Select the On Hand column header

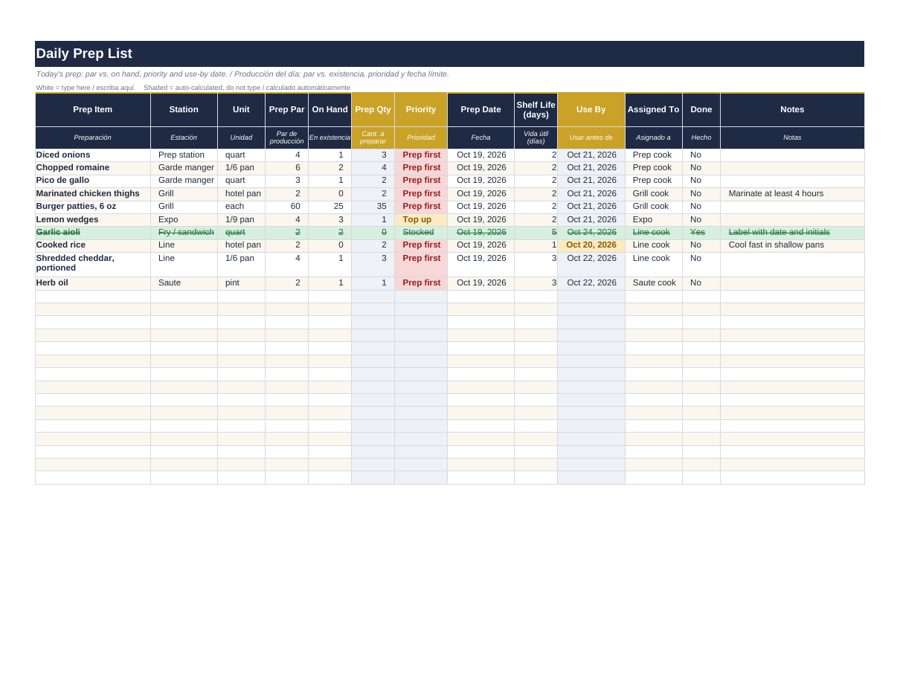(x=329, y=109)
